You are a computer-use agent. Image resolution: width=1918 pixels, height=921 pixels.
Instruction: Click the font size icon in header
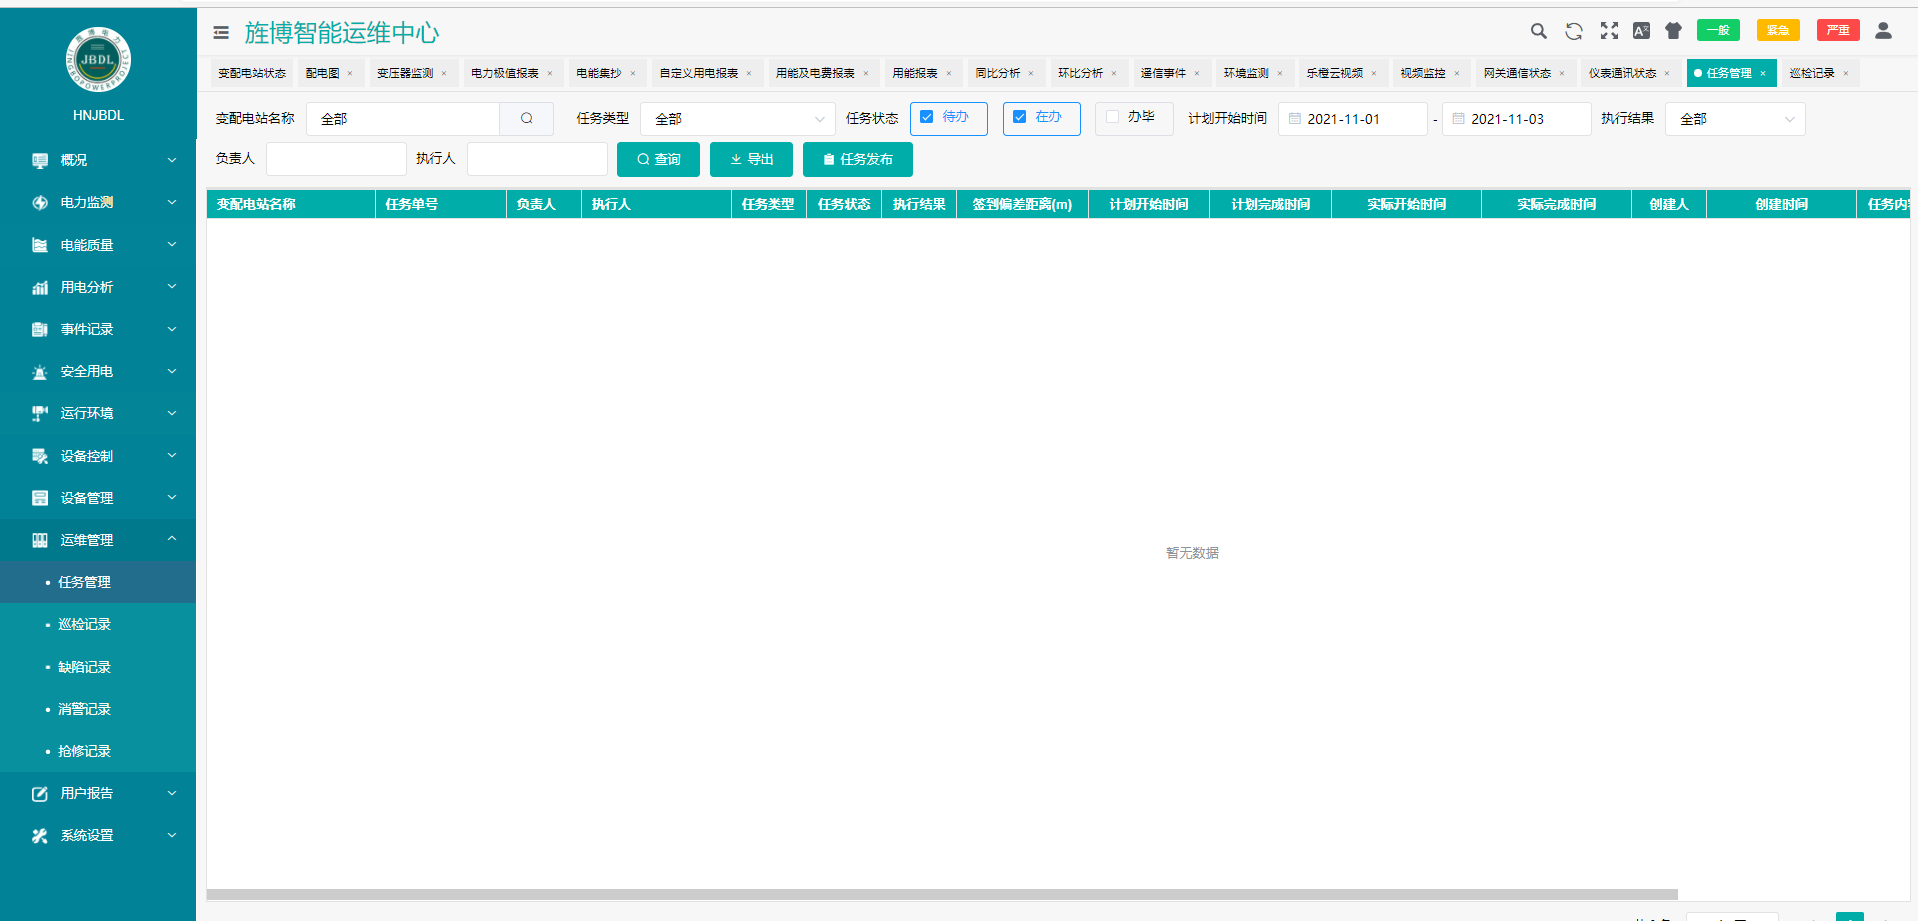pyautogui.click(x=1641, y=31)
